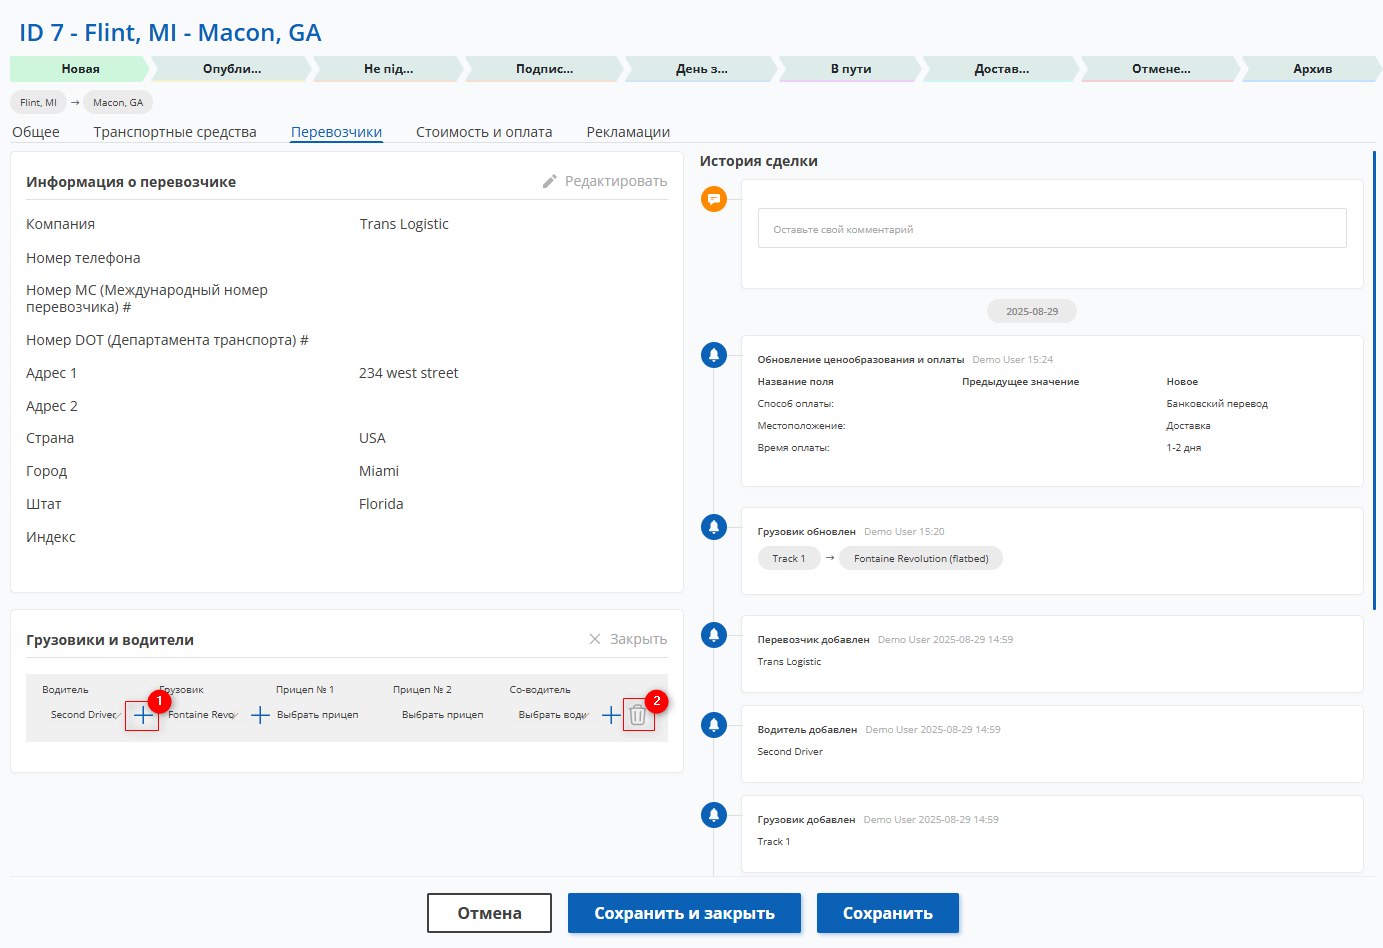
Task: Click the plus icon beside the co-driver field
Action: tap(611, 715)
